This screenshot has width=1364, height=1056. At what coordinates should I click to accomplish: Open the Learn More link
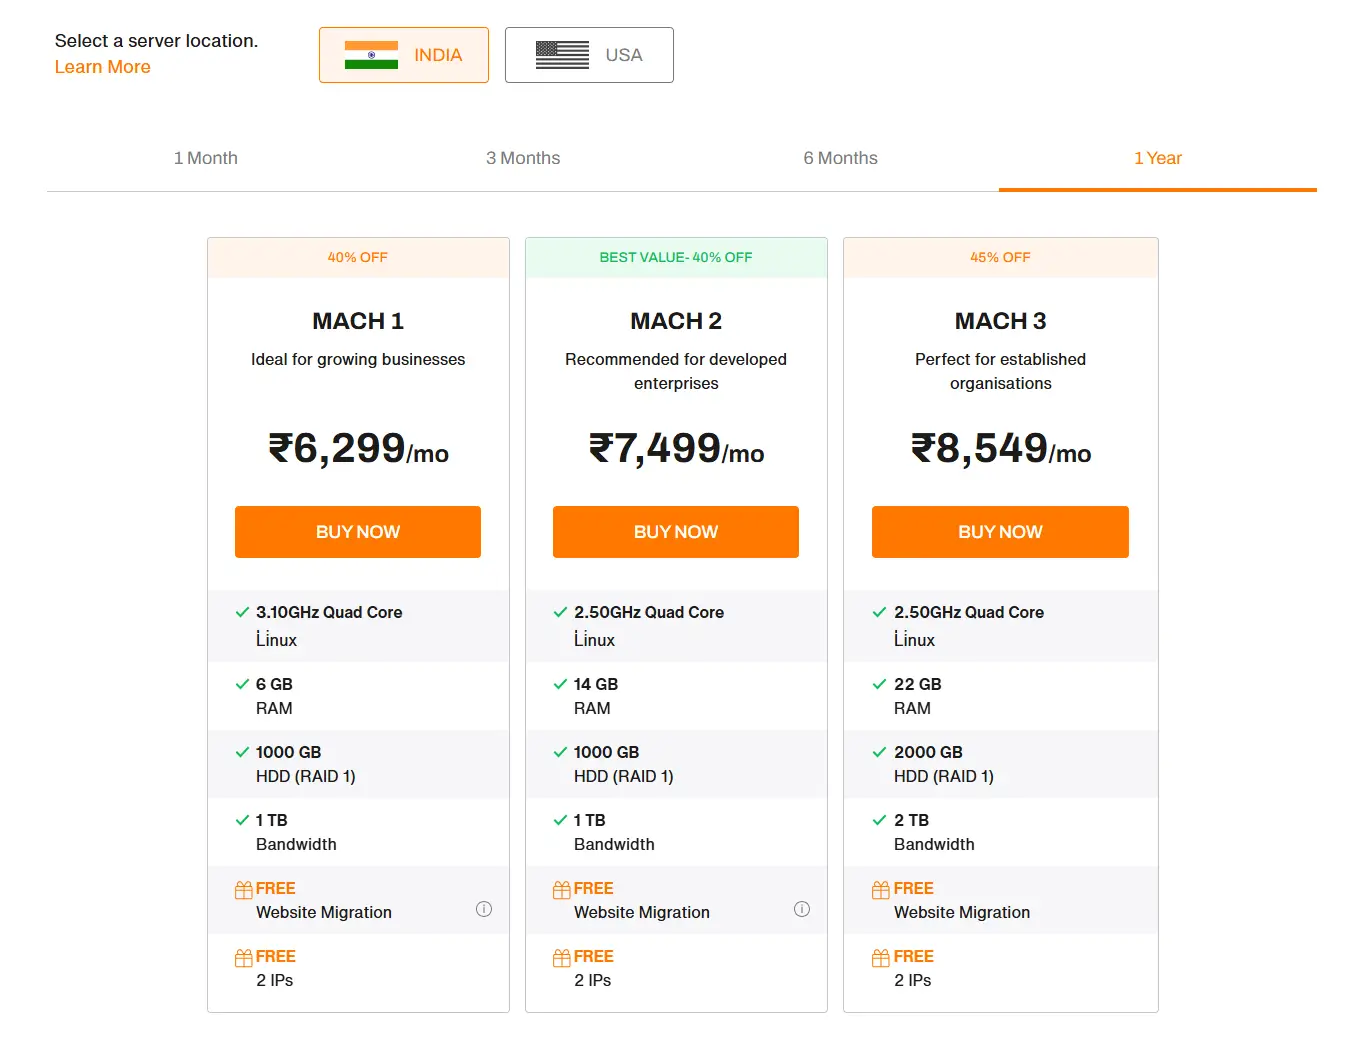103,67
